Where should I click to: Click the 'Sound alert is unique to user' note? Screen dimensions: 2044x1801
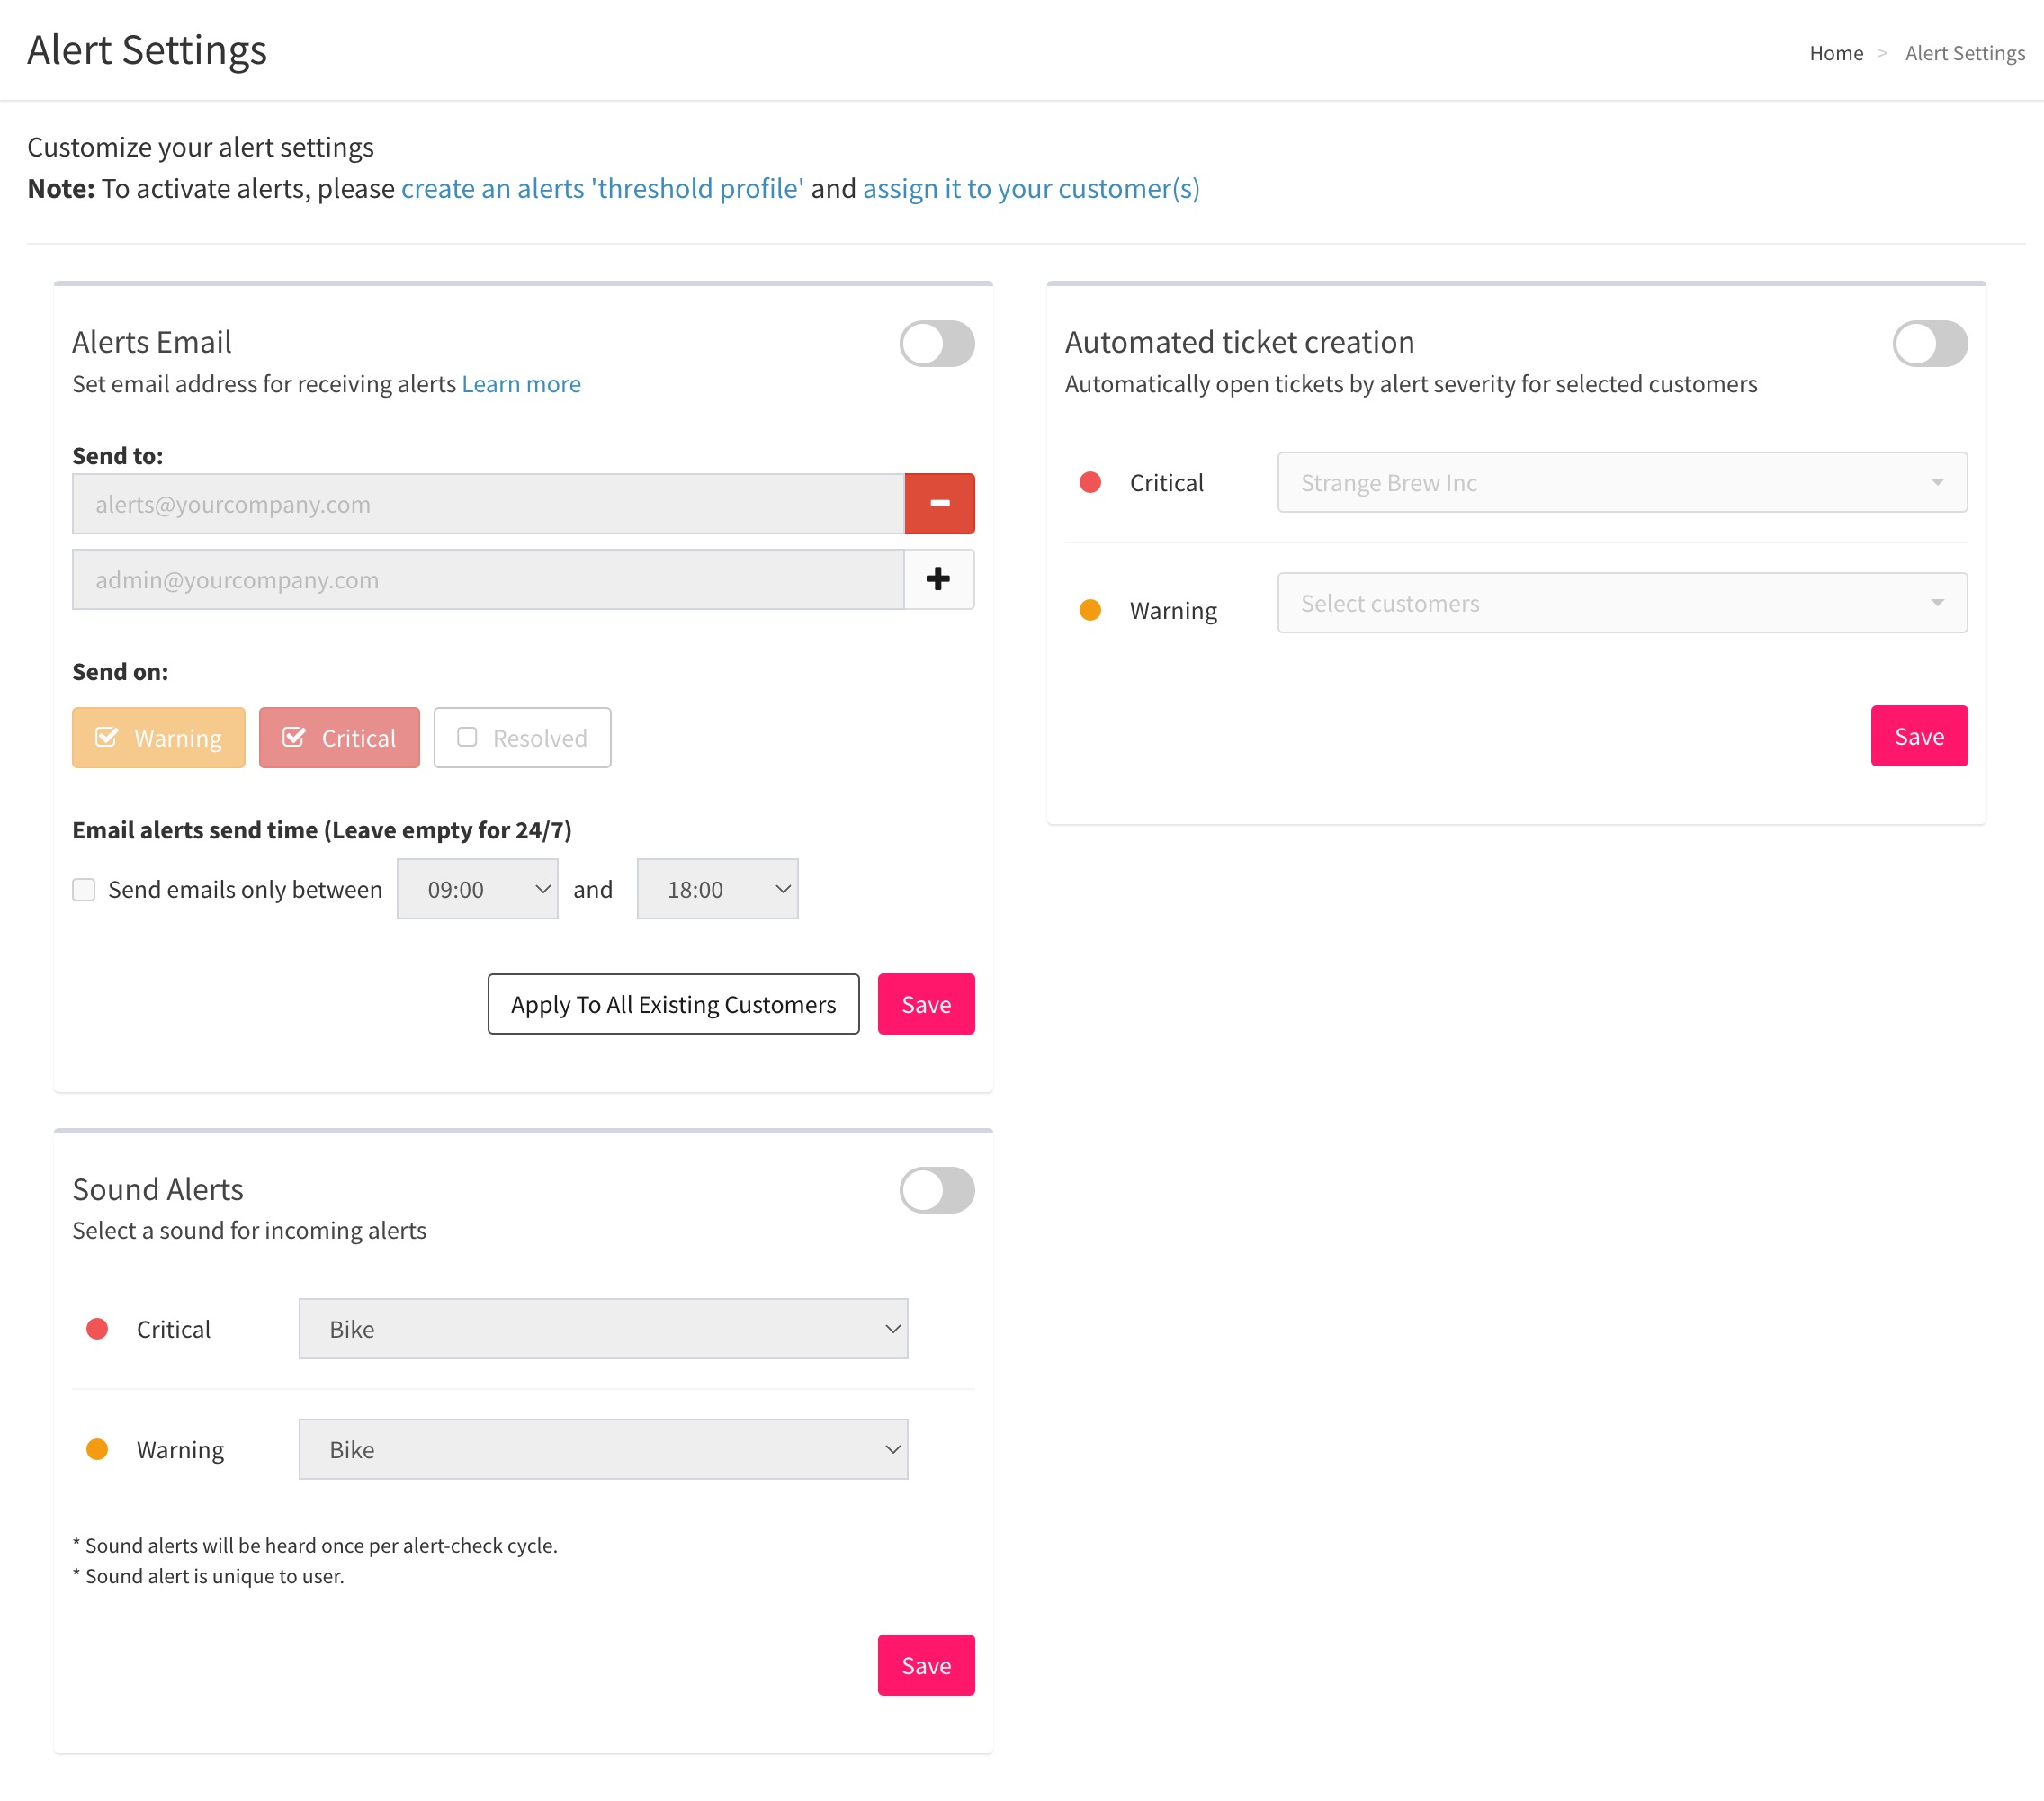(208, 1576)
